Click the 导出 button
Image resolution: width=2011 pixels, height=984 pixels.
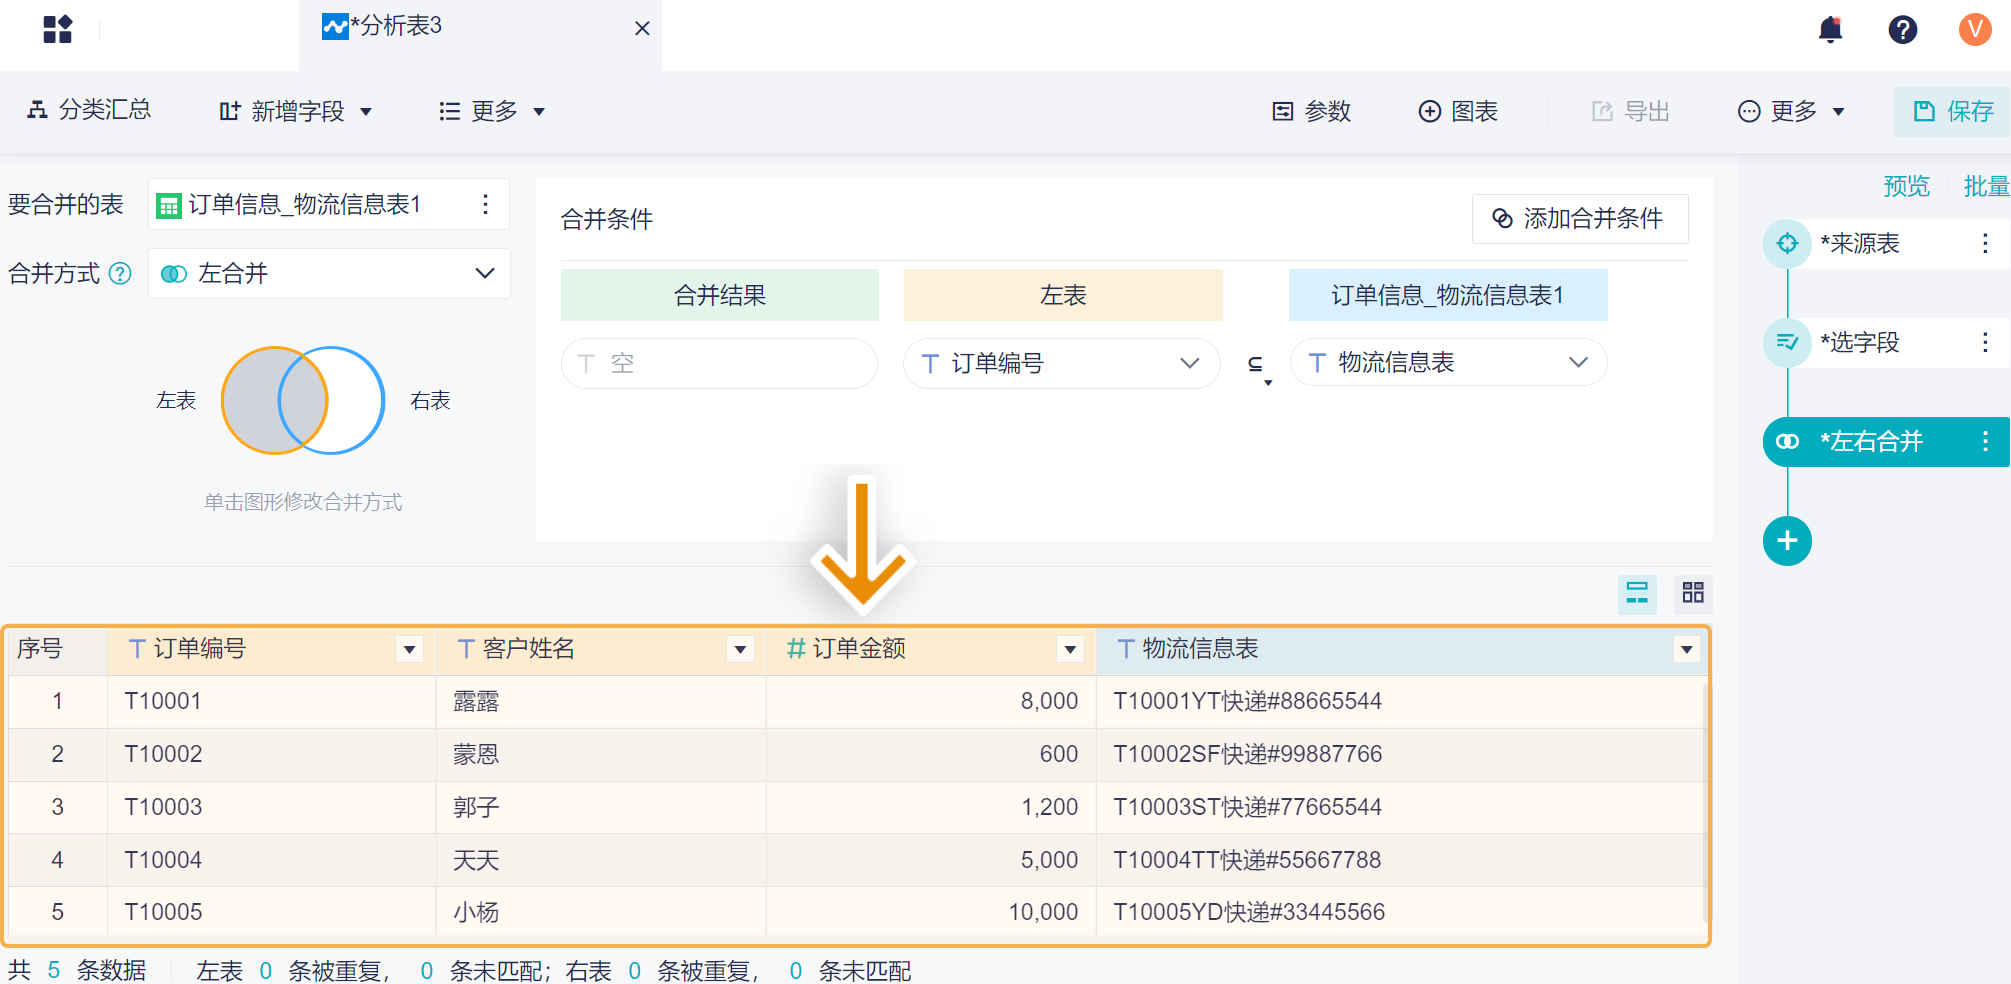pos(1630,111)
